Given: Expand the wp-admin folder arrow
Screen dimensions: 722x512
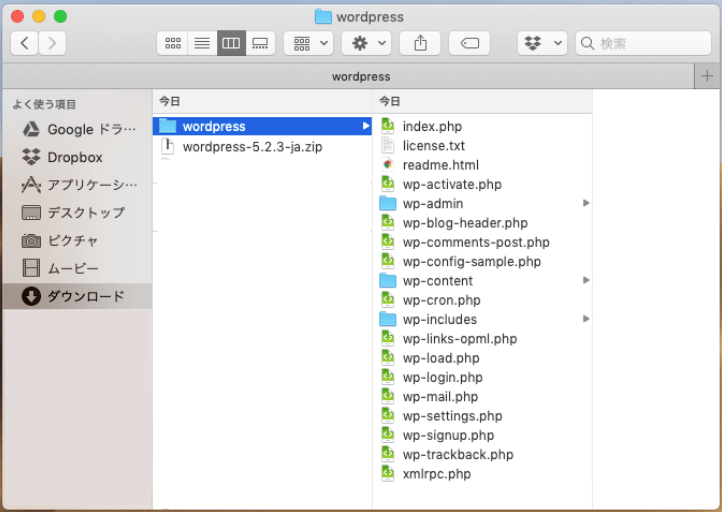Looking at the screenshot, I should [586, 203].
